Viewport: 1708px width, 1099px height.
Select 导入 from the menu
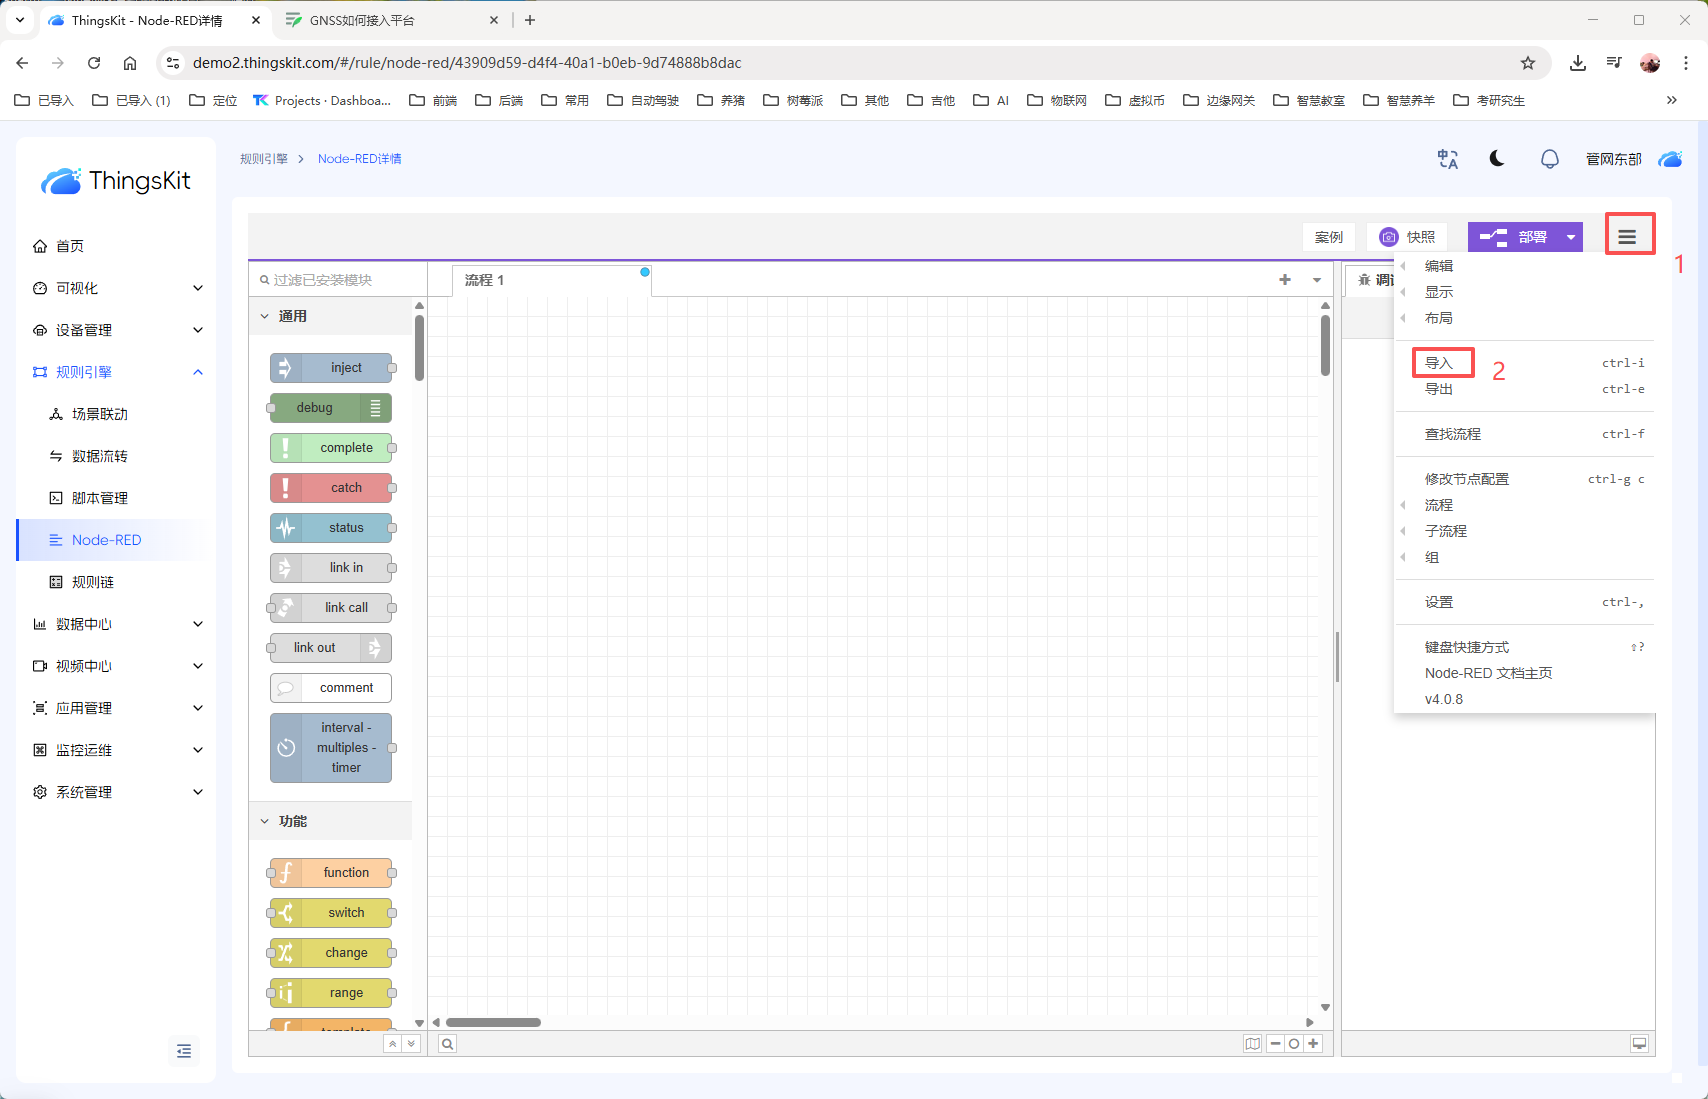click(x=1439, y=363)
